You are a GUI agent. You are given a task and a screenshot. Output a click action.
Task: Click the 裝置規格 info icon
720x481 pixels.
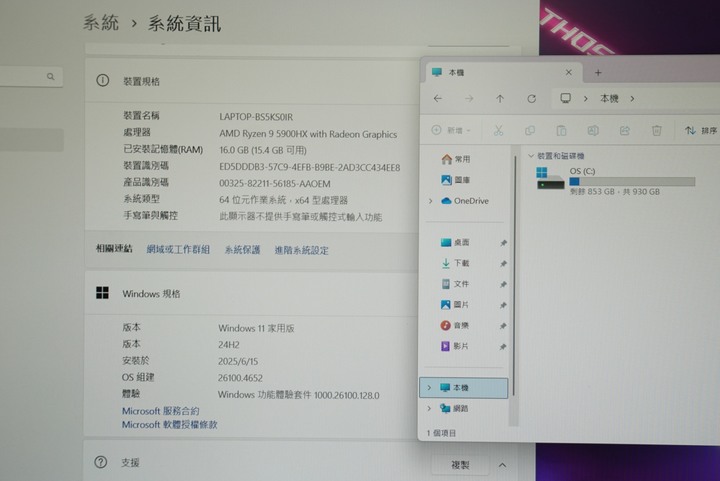pos(102,81)
